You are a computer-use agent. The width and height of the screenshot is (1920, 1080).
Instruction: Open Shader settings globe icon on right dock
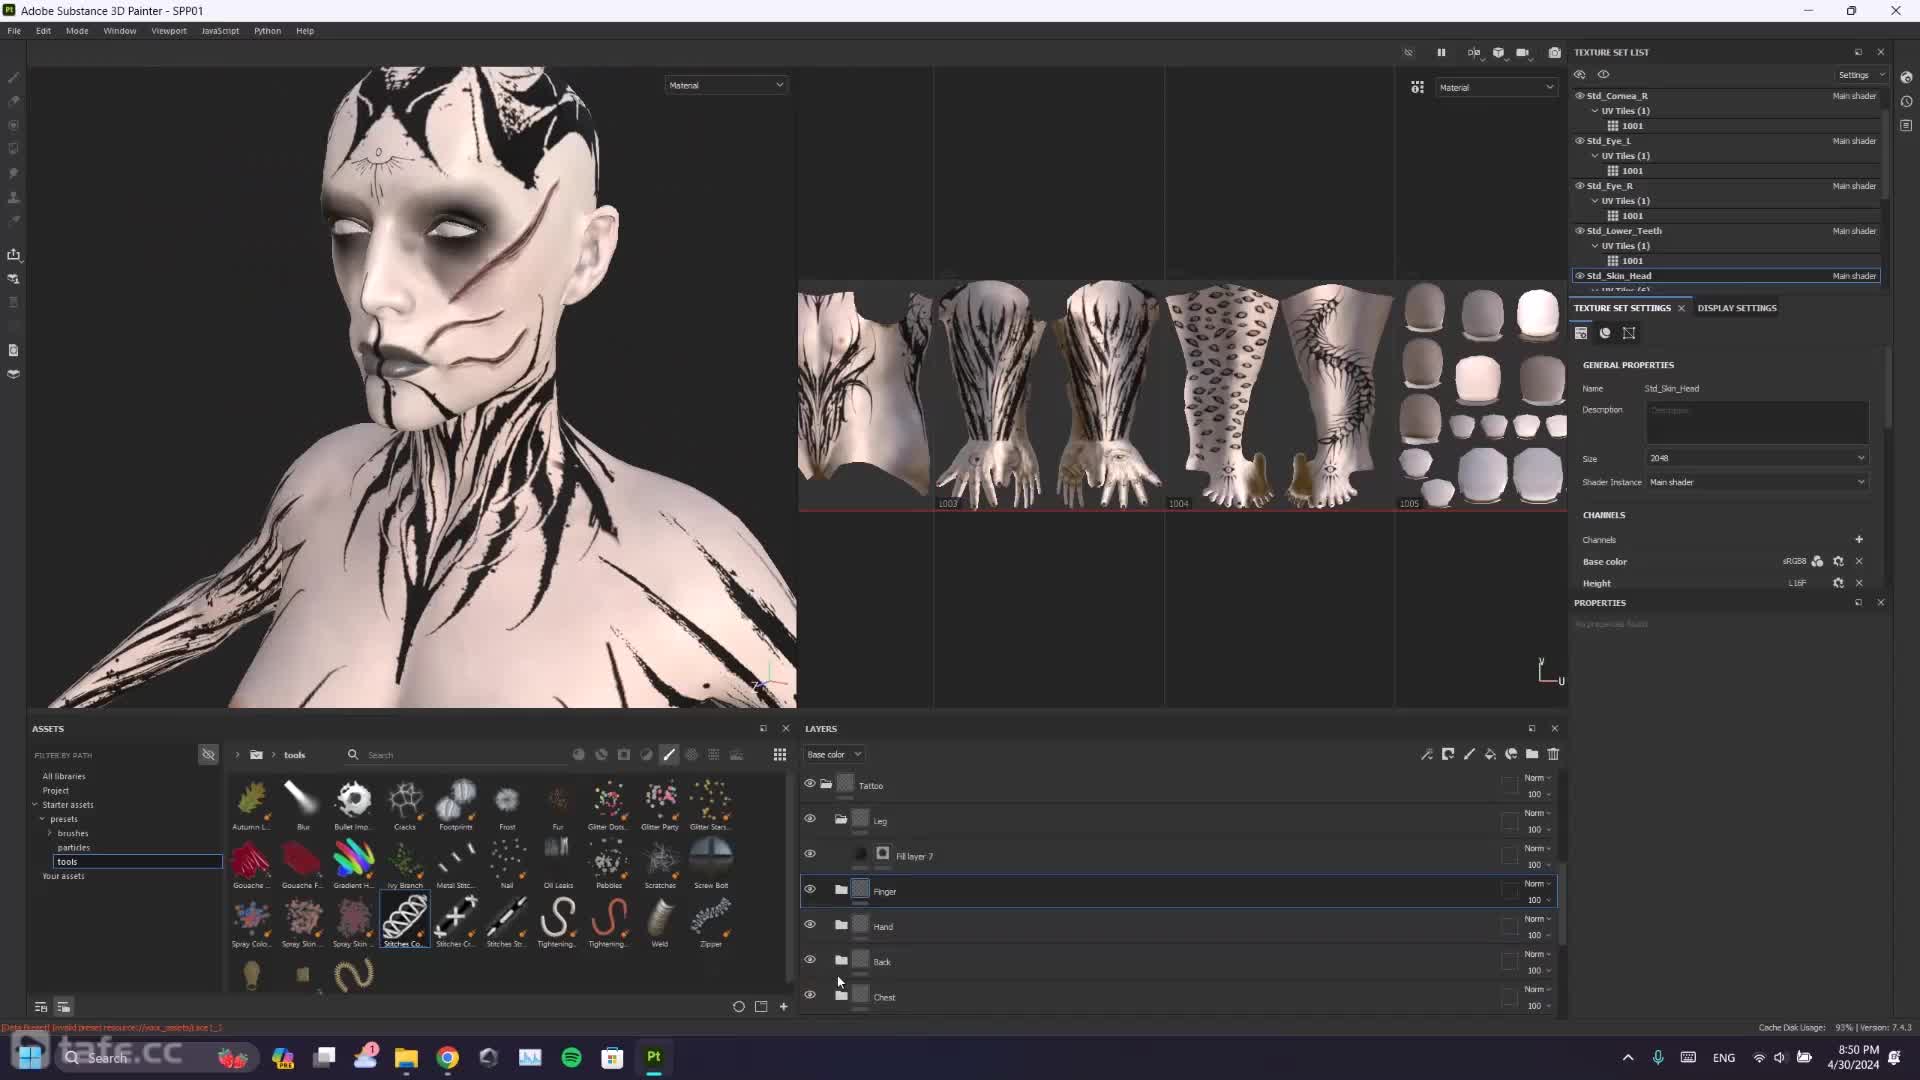coord(1906,77)
